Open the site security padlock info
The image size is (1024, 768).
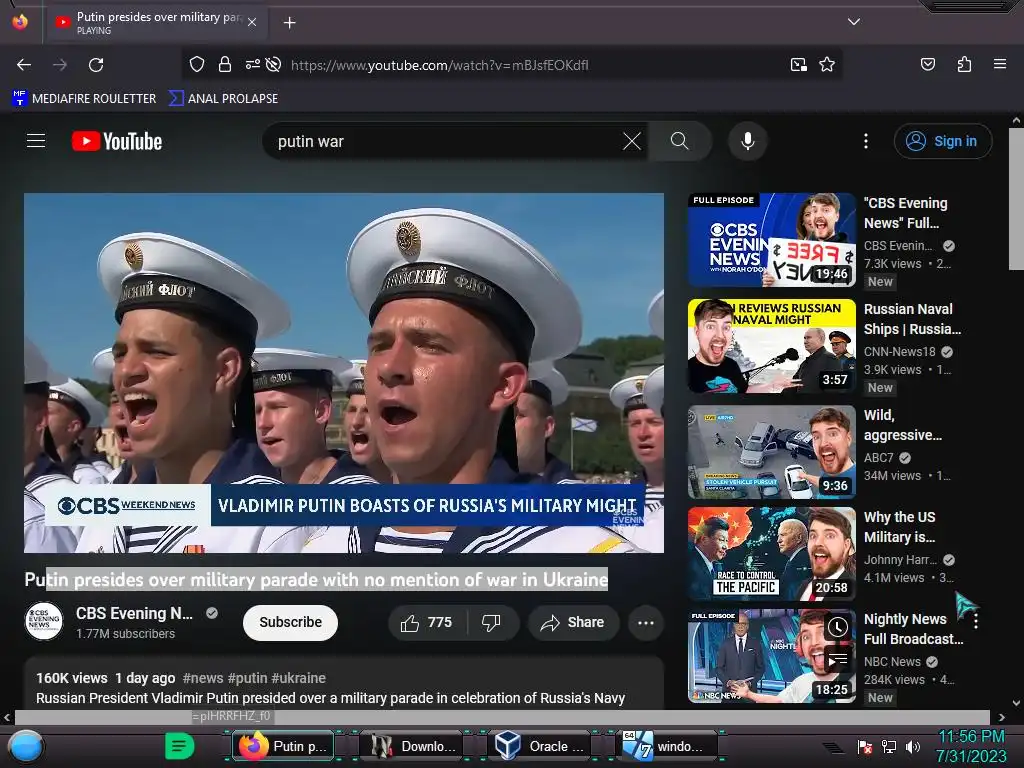225,64
